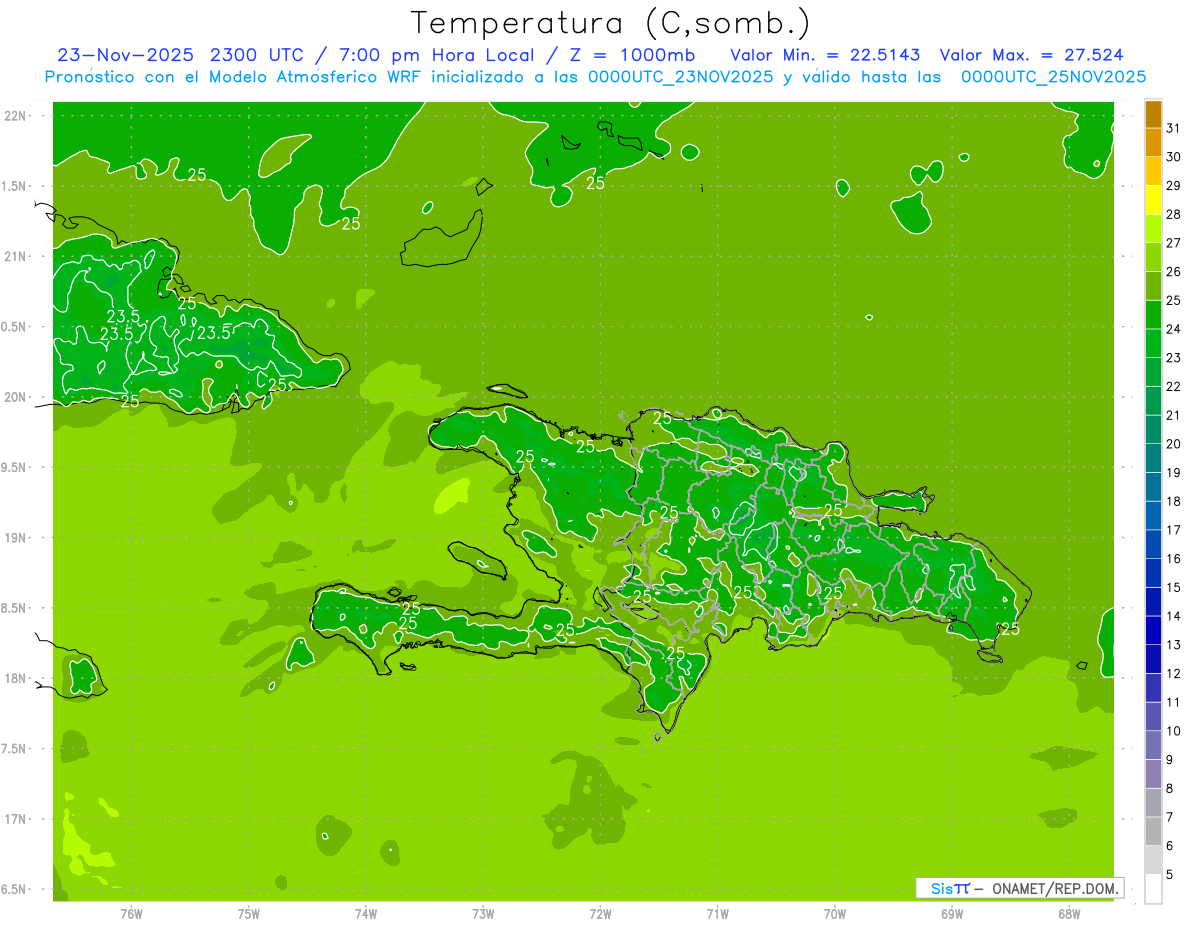The image size is (1200, 927).
Task: Click the 18N latitude axis label
Action: tap(15, 678)
